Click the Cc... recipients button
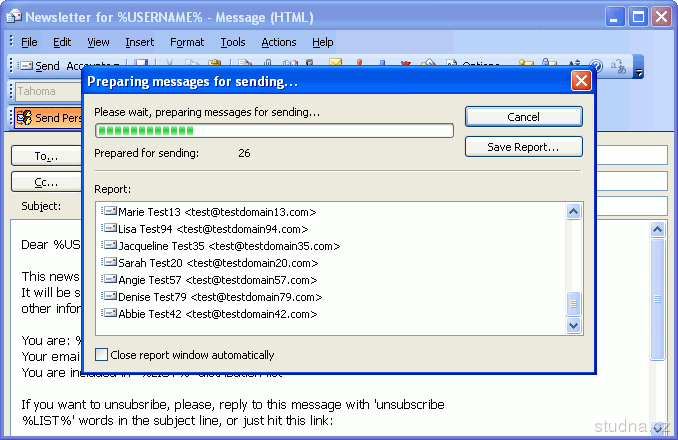678x440 pixels. (x=46, y=182)
